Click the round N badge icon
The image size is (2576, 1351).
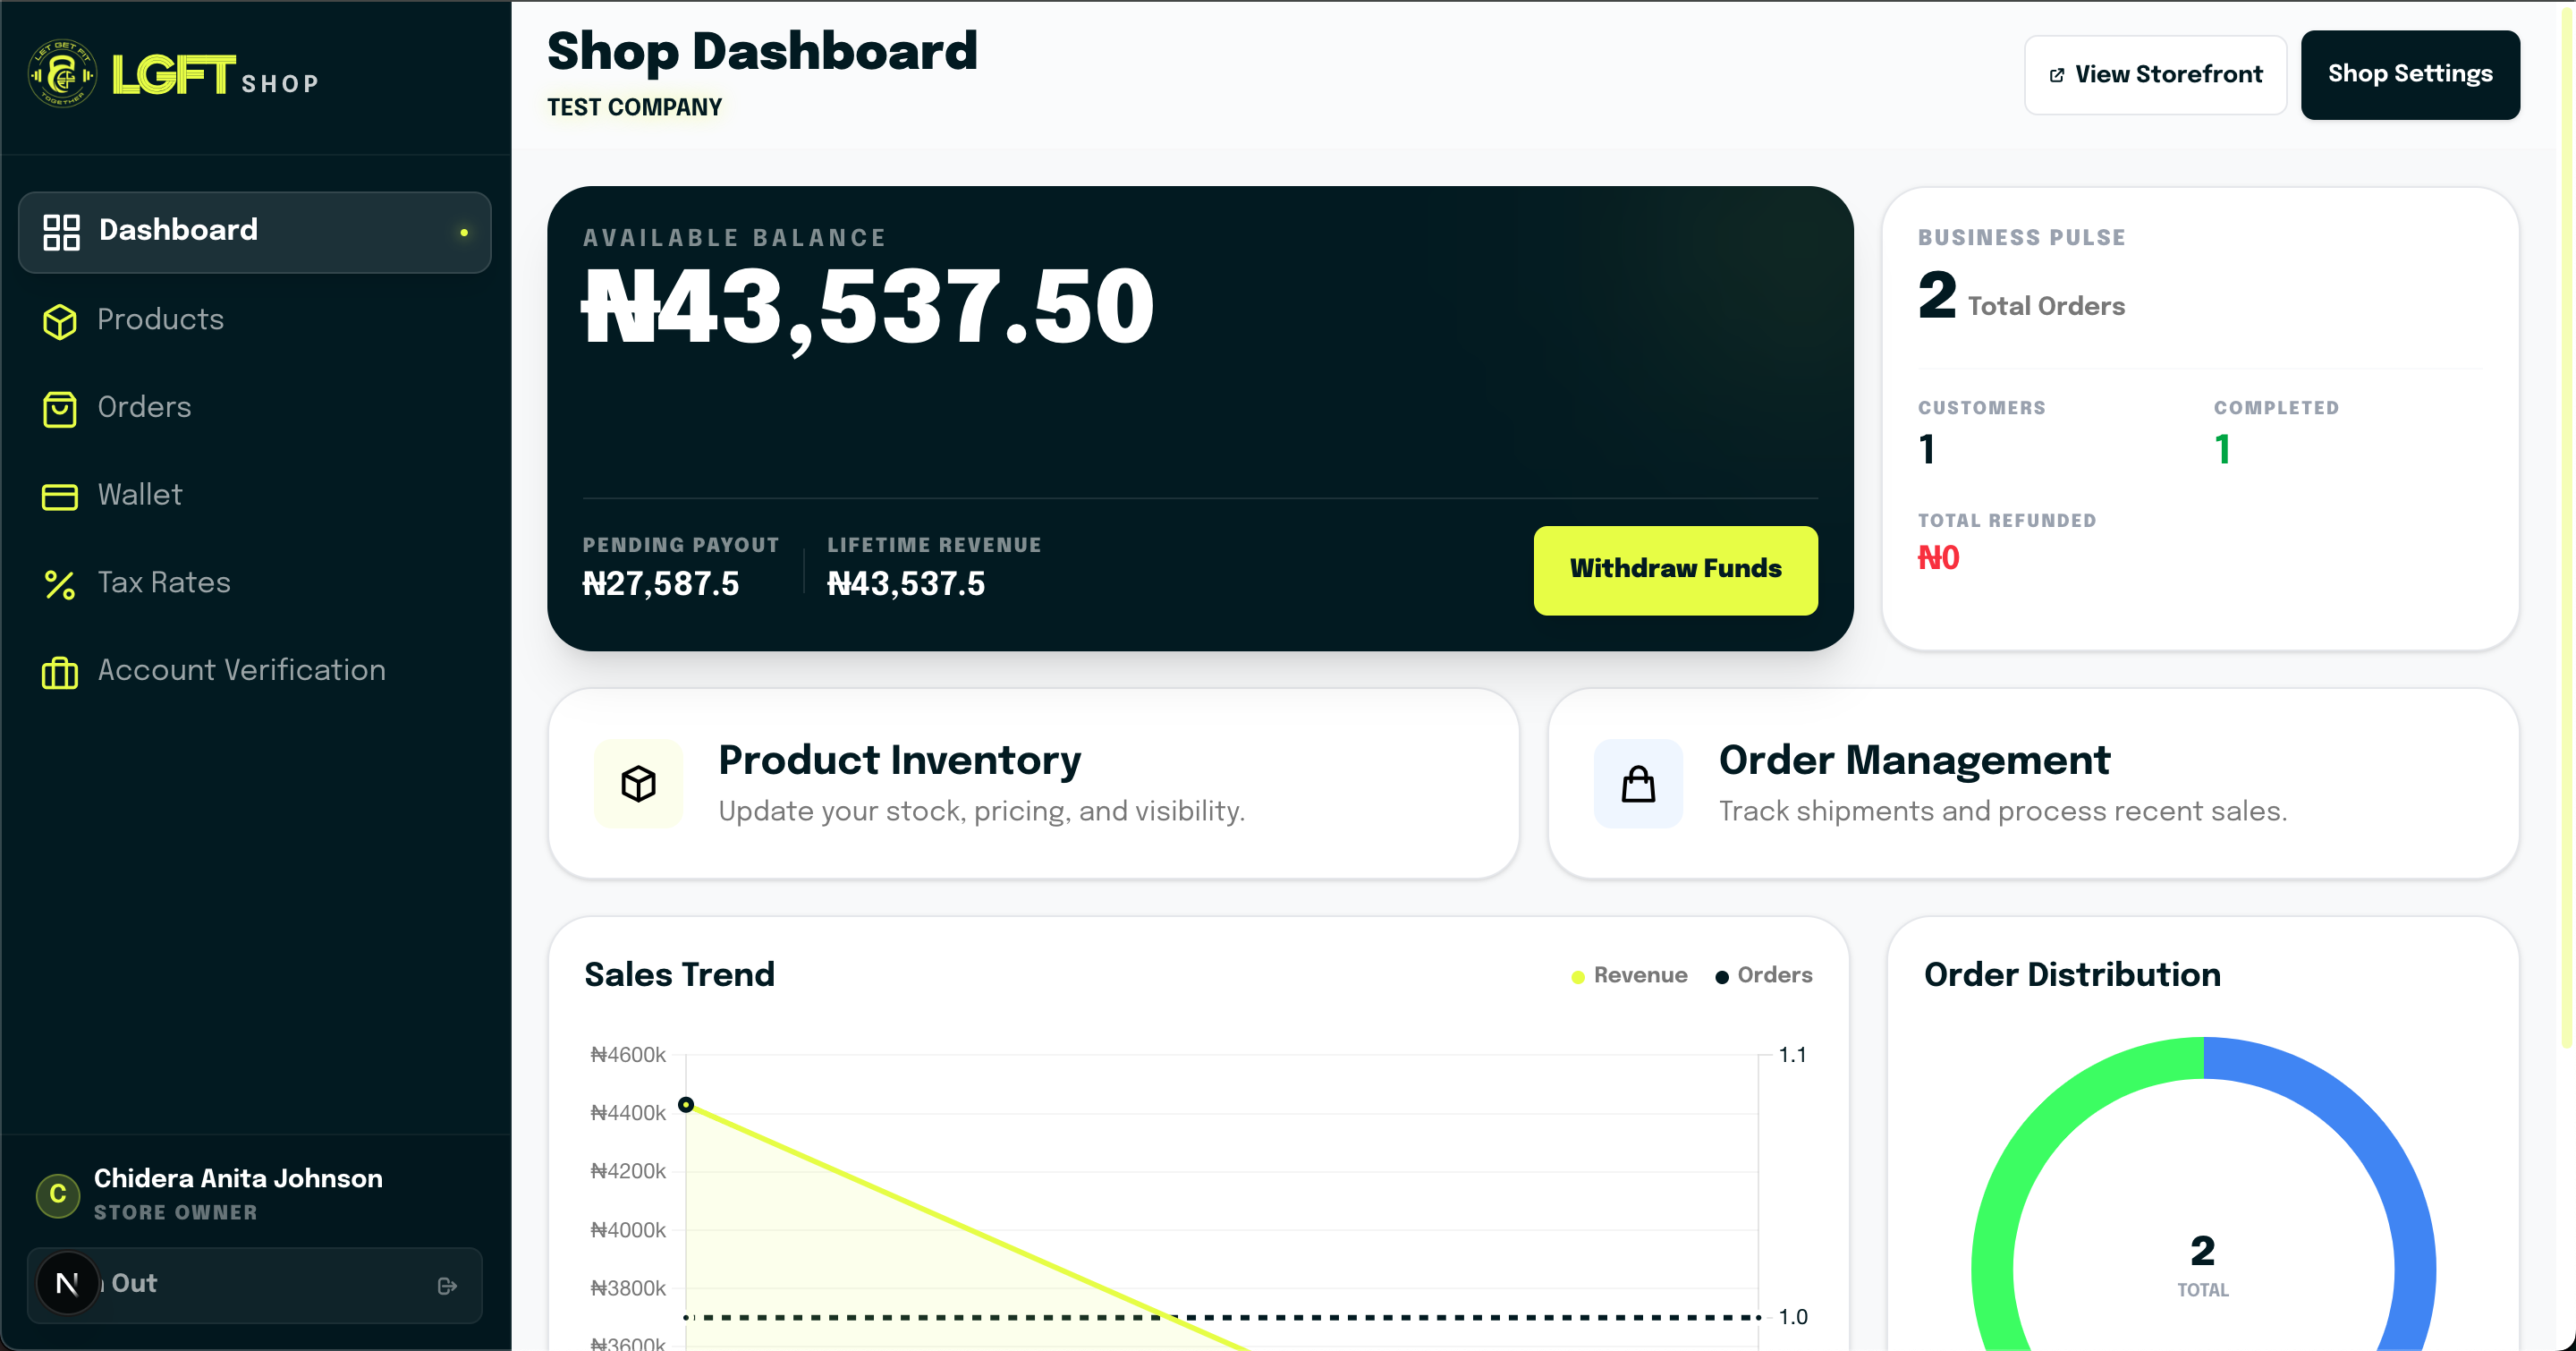67,1283
